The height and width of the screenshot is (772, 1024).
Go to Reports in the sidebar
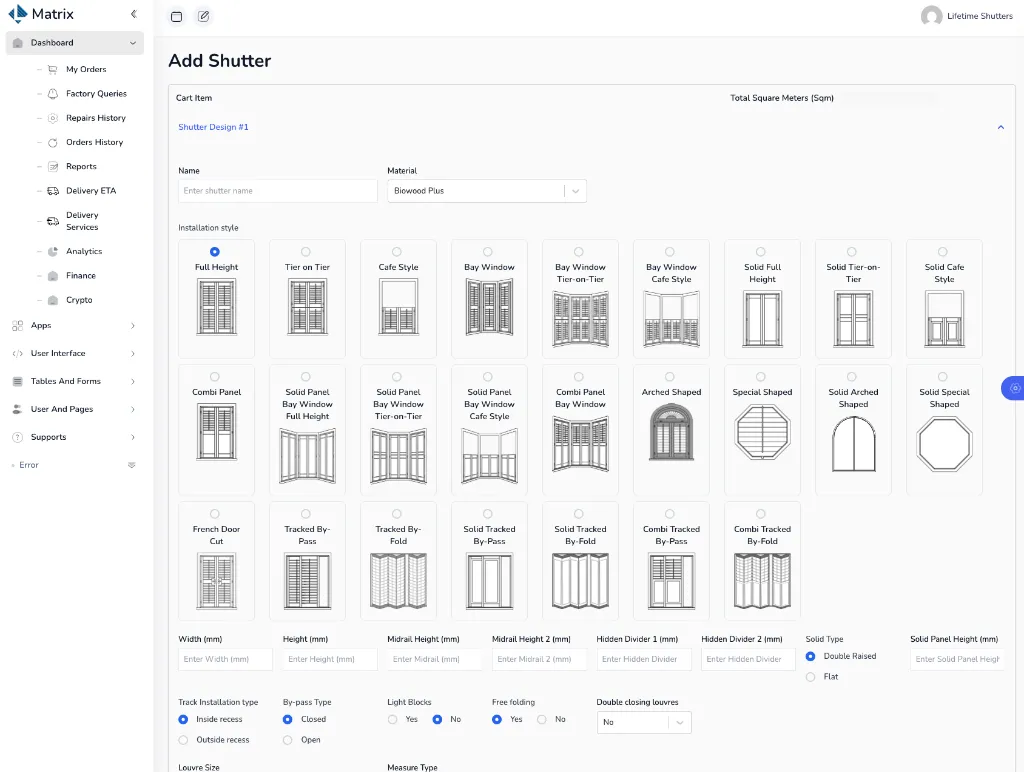click(x=81, y=166)
